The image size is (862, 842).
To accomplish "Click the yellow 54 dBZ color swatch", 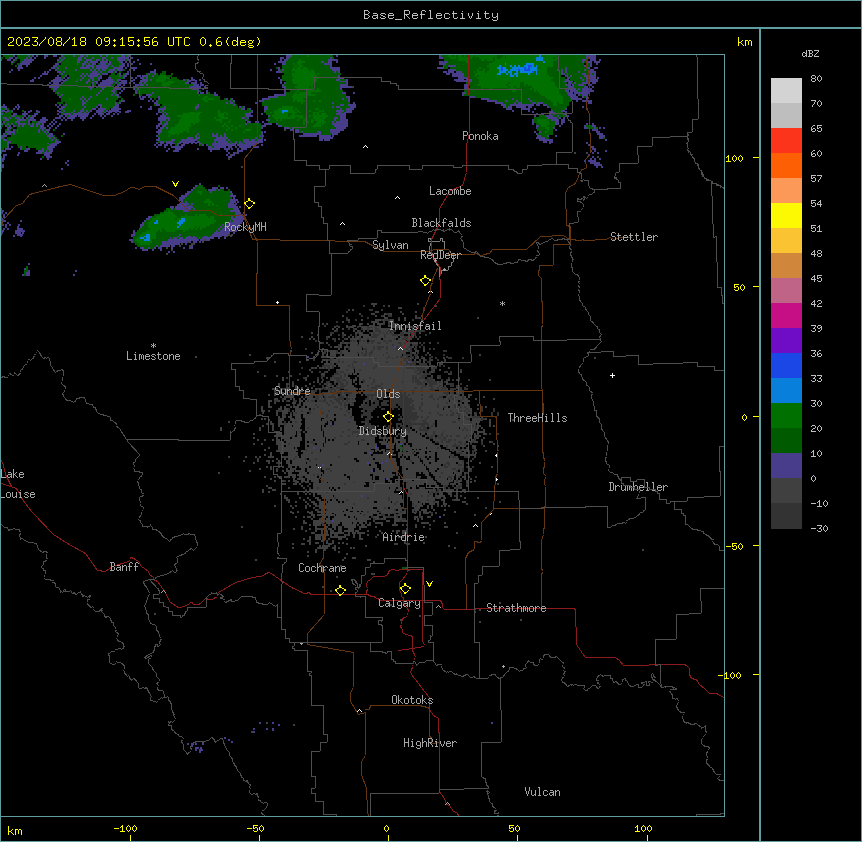I will [786, 215].
